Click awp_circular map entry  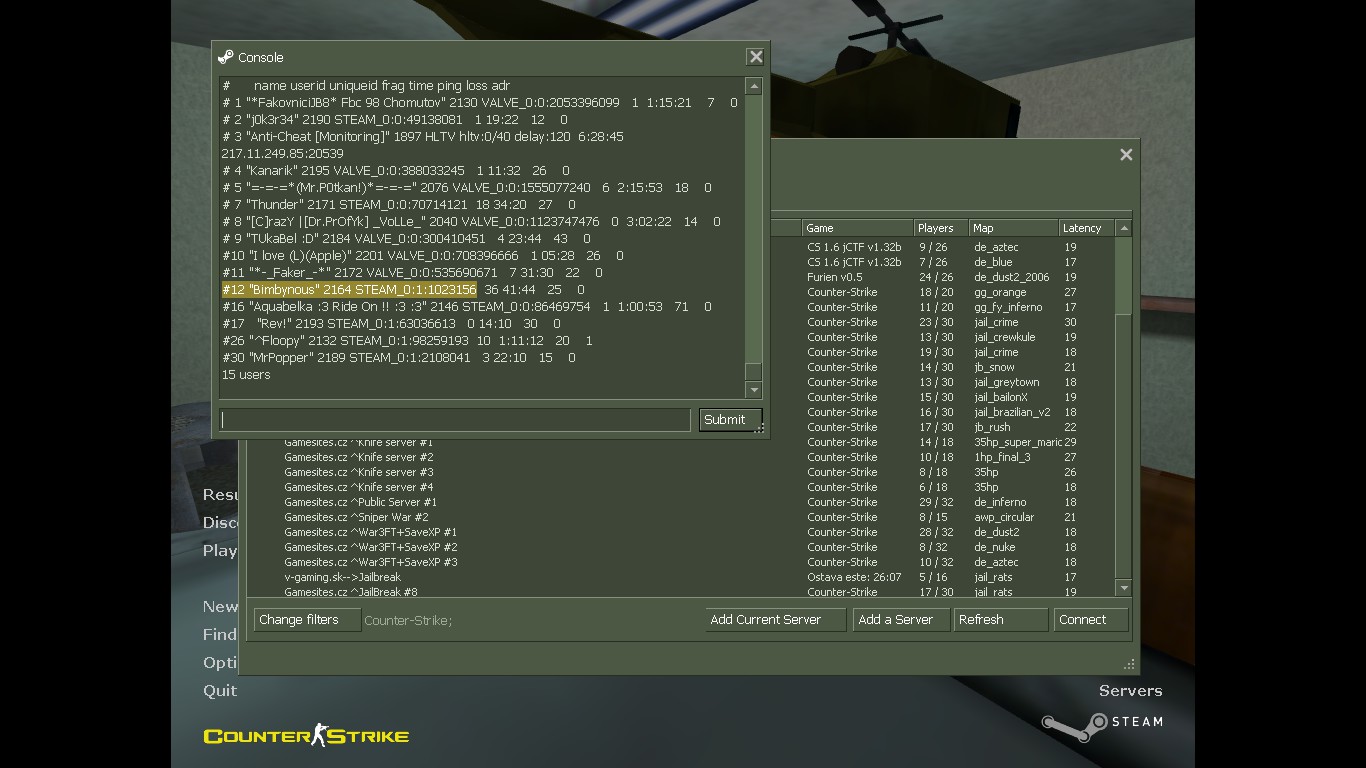tap(1004, 517)
